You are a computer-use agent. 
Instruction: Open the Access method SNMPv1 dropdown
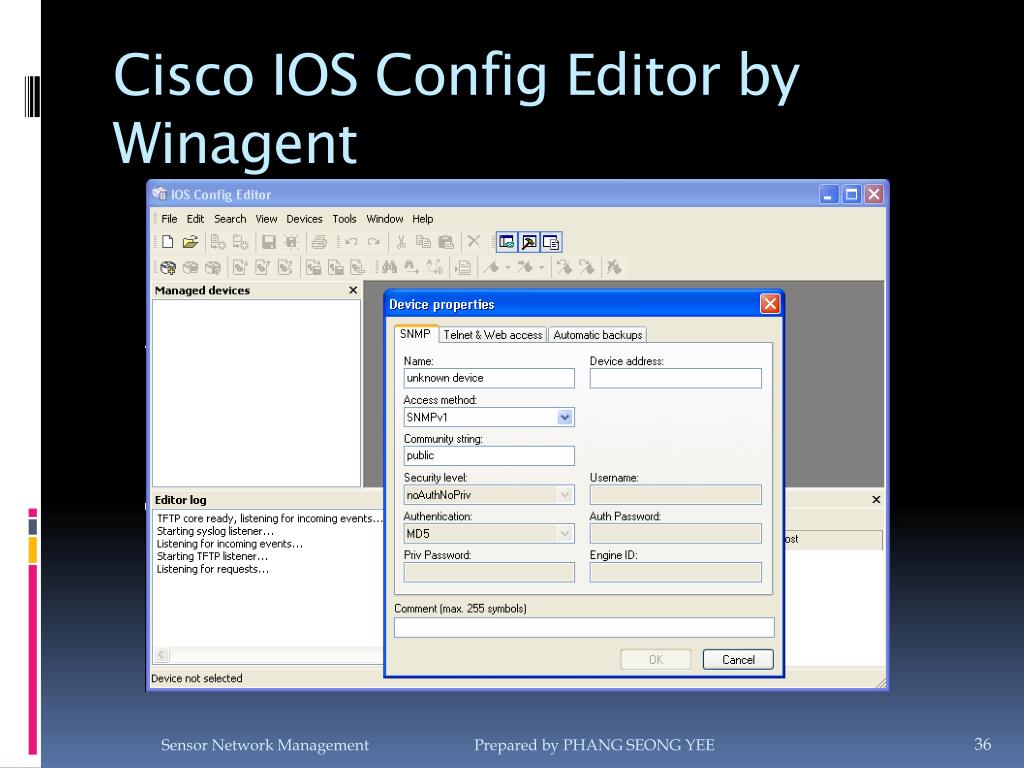coord(565,417)
